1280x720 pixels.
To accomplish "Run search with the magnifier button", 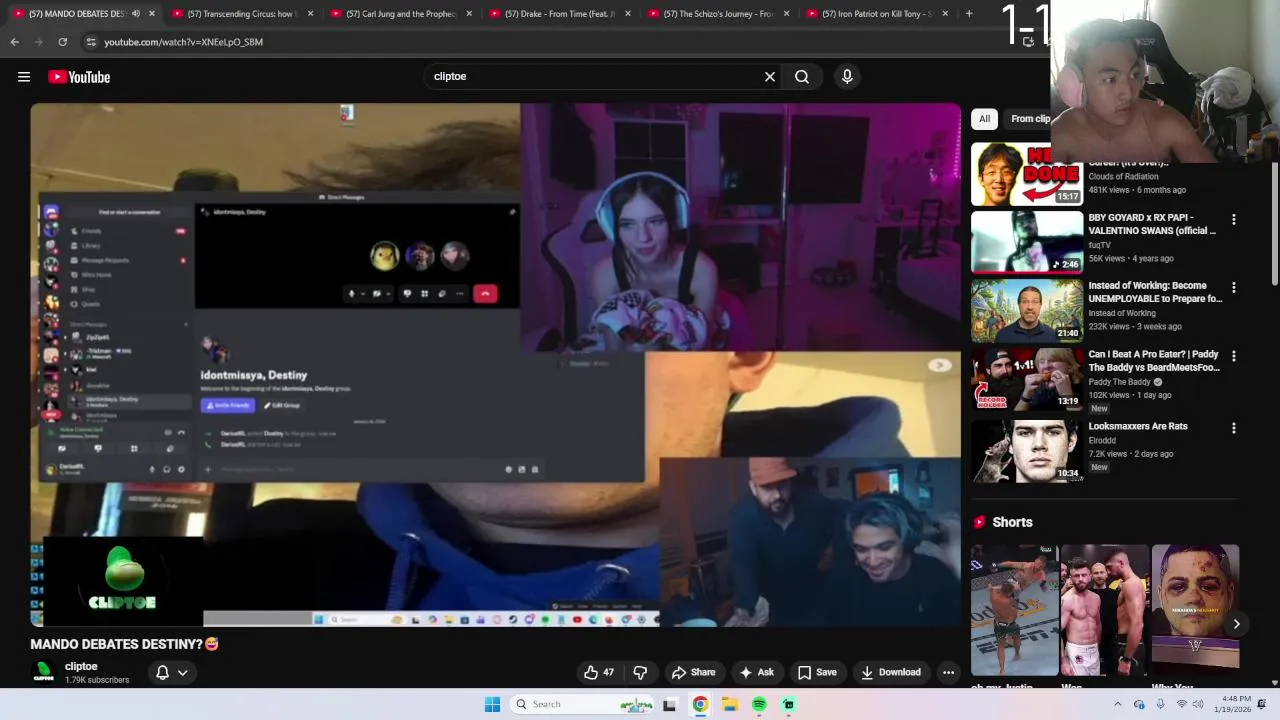I will 802,76.
